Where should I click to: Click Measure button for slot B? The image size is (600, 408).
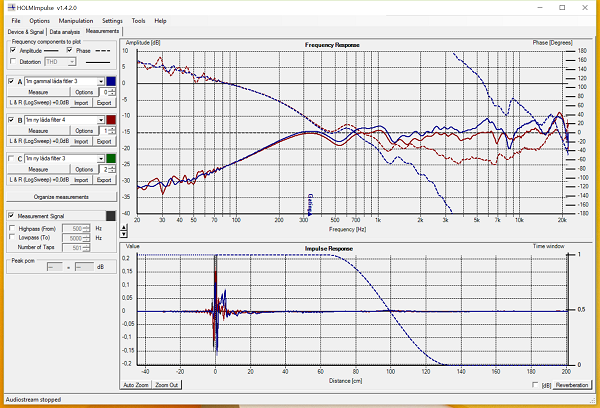coord(38,131)
